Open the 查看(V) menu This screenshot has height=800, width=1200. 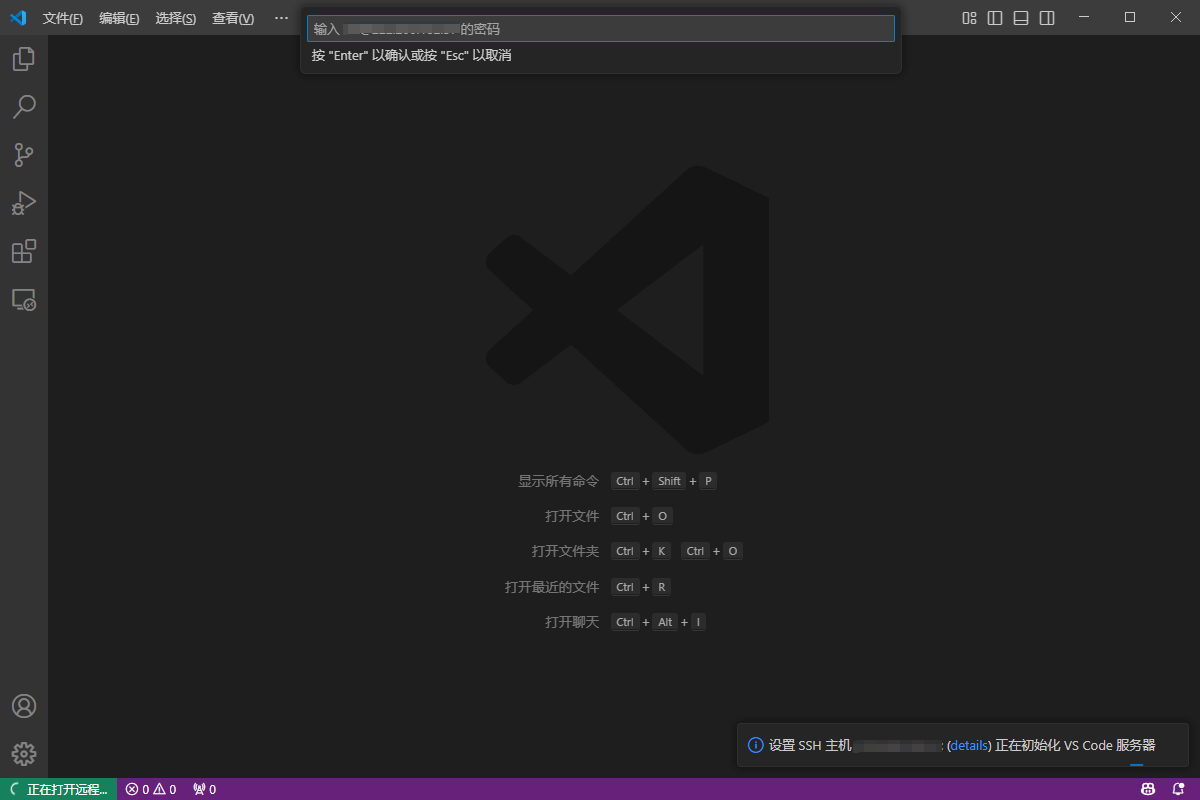[233, 18]
